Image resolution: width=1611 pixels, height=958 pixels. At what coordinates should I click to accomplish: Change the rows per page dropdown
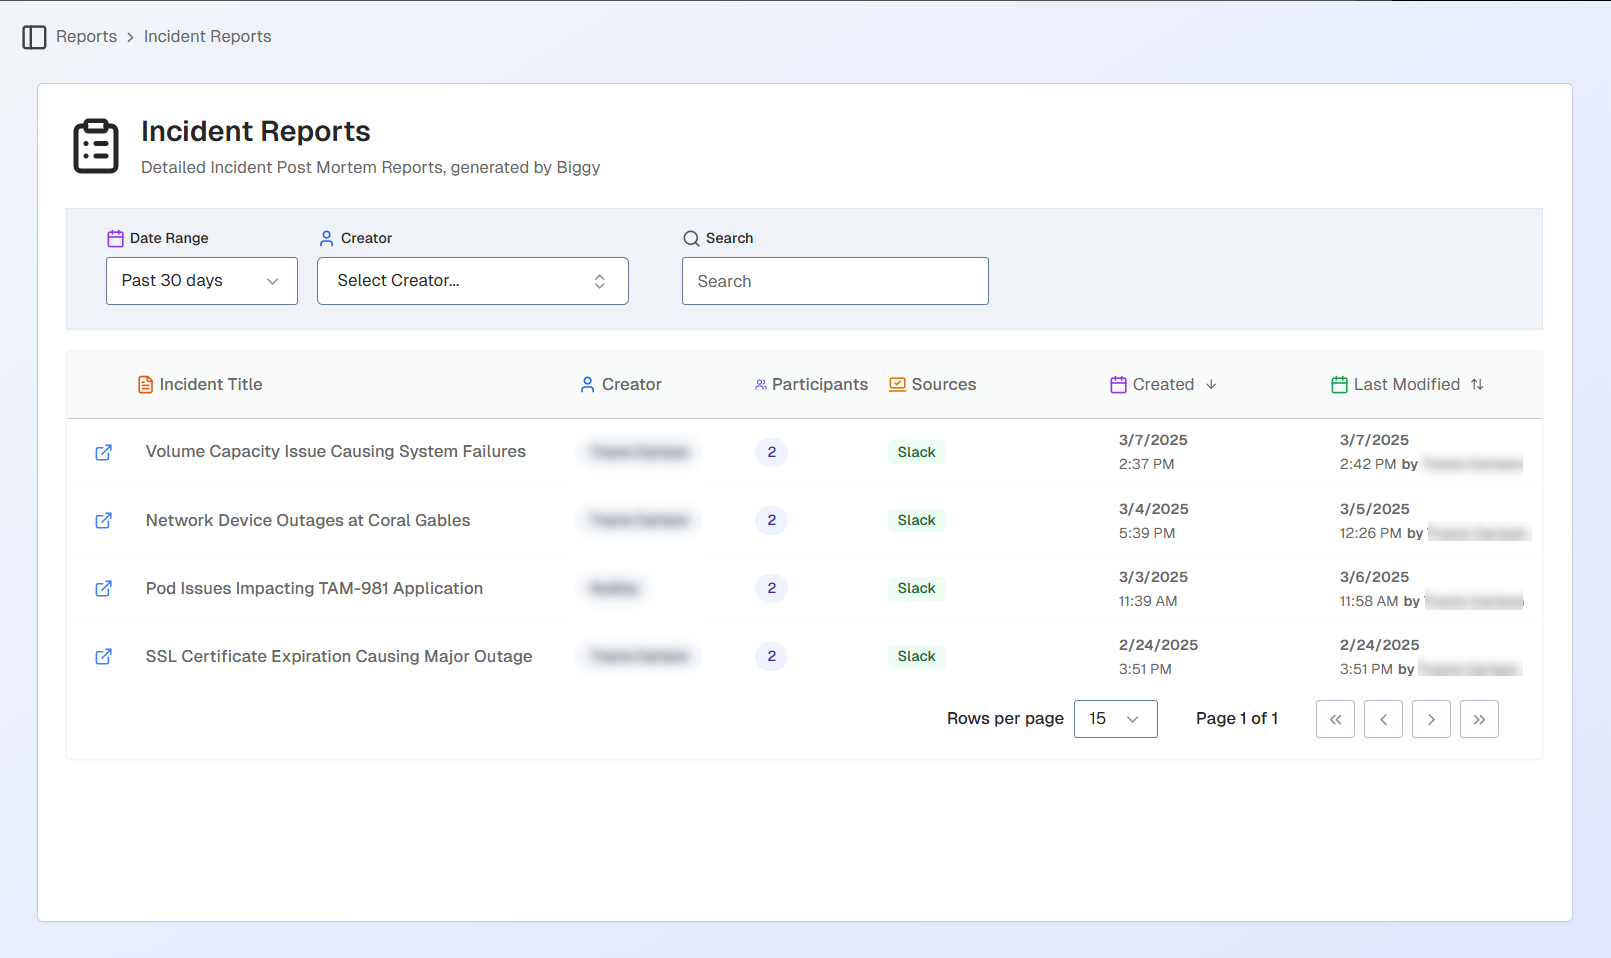point(1115,719)
